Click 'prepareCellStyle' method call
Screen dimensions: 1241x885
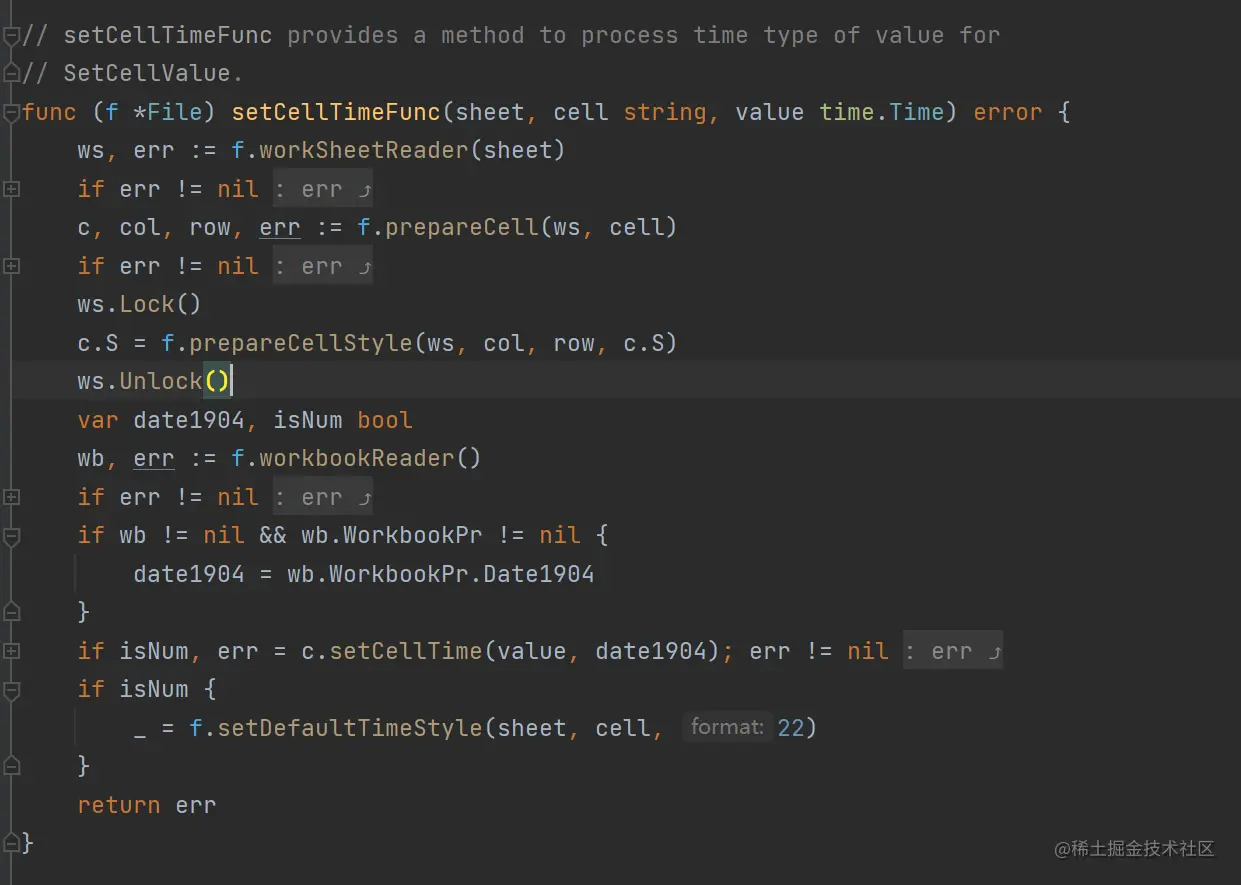301,343
